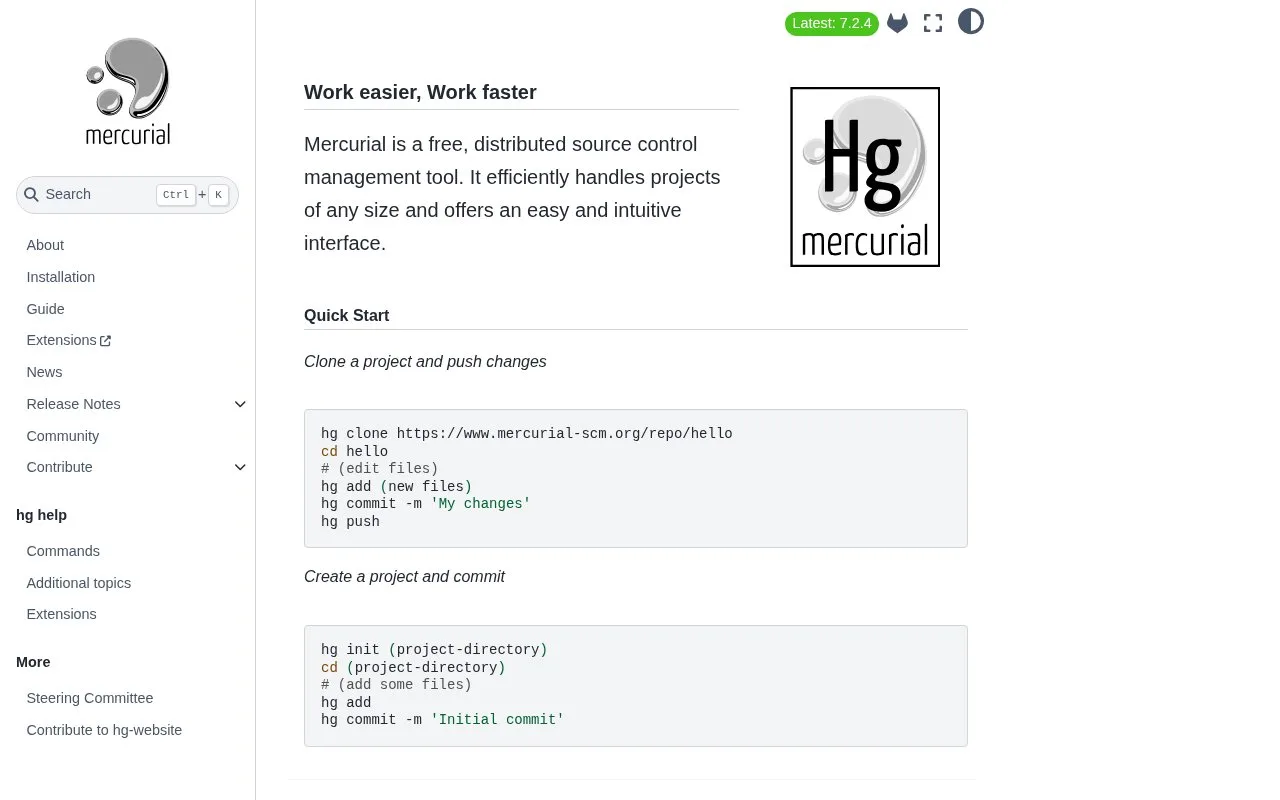Expand the Contribute chevron

point(240,467)
